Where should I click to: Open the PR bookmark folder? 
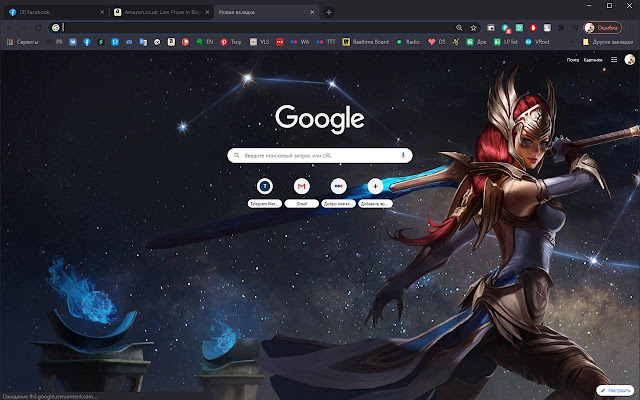tap(55, 42)
